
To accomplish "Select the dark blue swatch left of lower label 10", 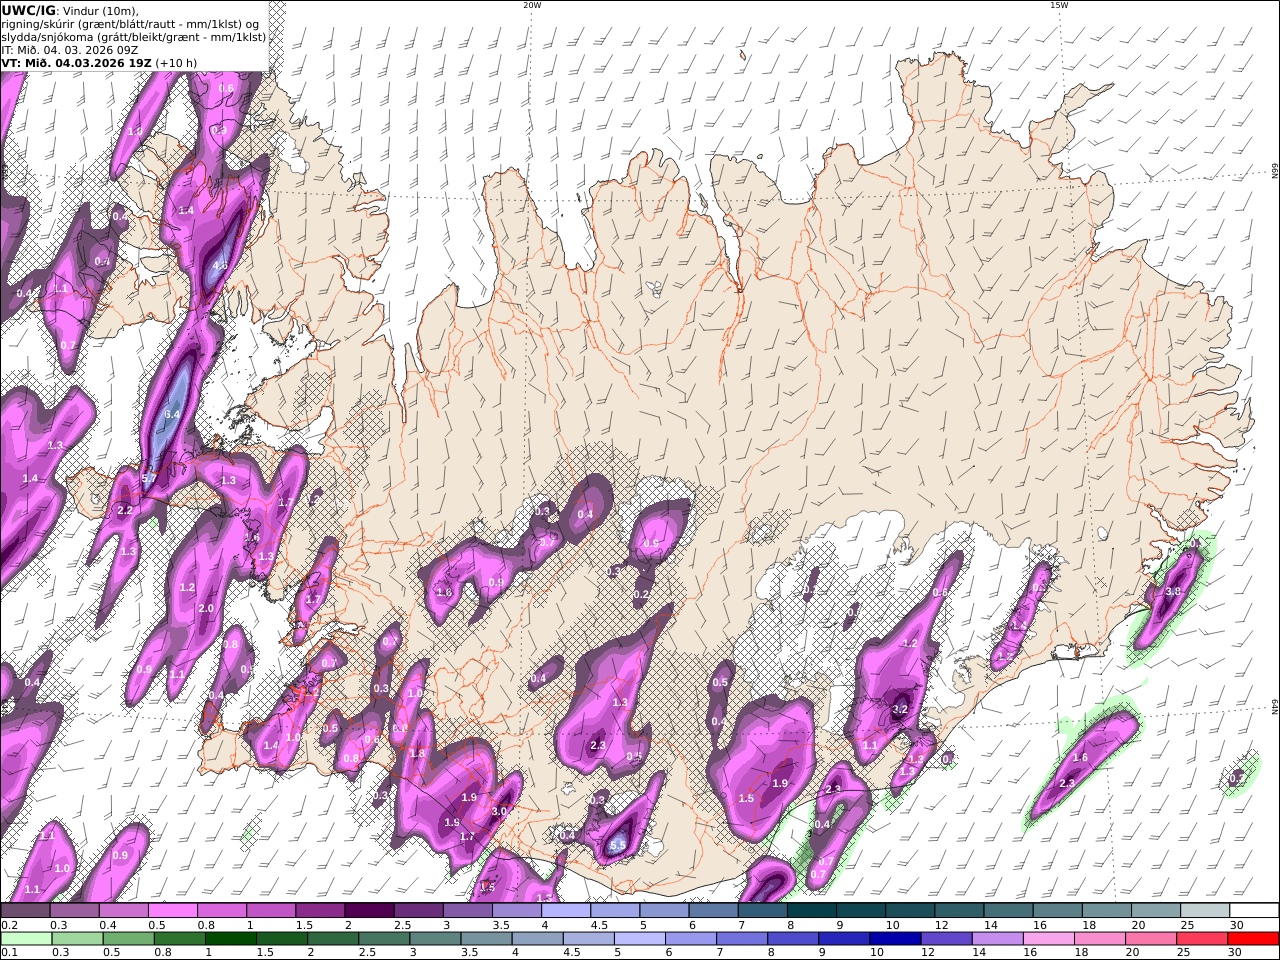I will (843, 939).
